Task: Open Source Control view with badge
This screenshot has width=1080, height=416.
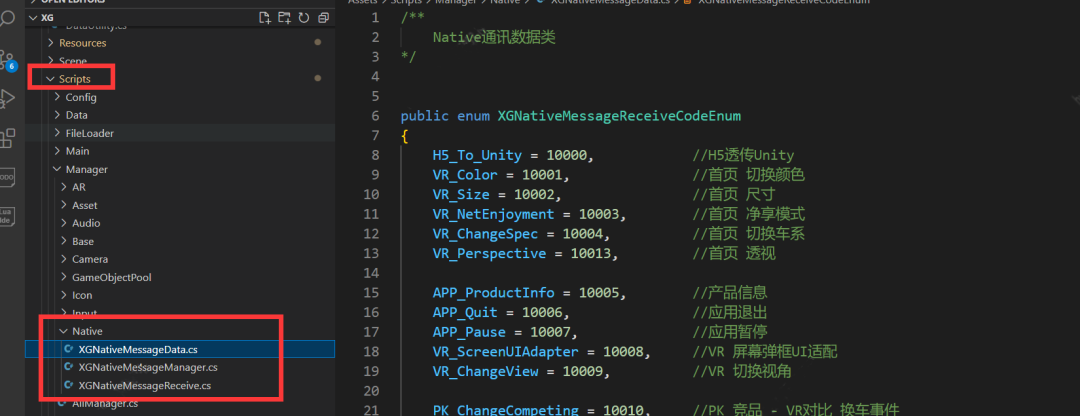Action: click(x=7, y=61)
